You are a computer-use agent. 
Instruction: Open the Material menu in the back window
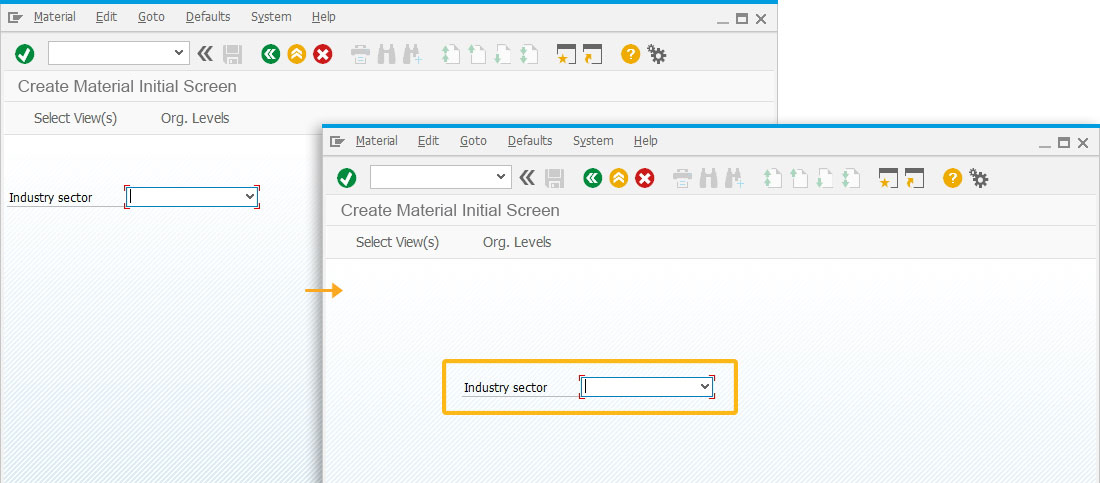pyautogui.click(x=55, y=17)
